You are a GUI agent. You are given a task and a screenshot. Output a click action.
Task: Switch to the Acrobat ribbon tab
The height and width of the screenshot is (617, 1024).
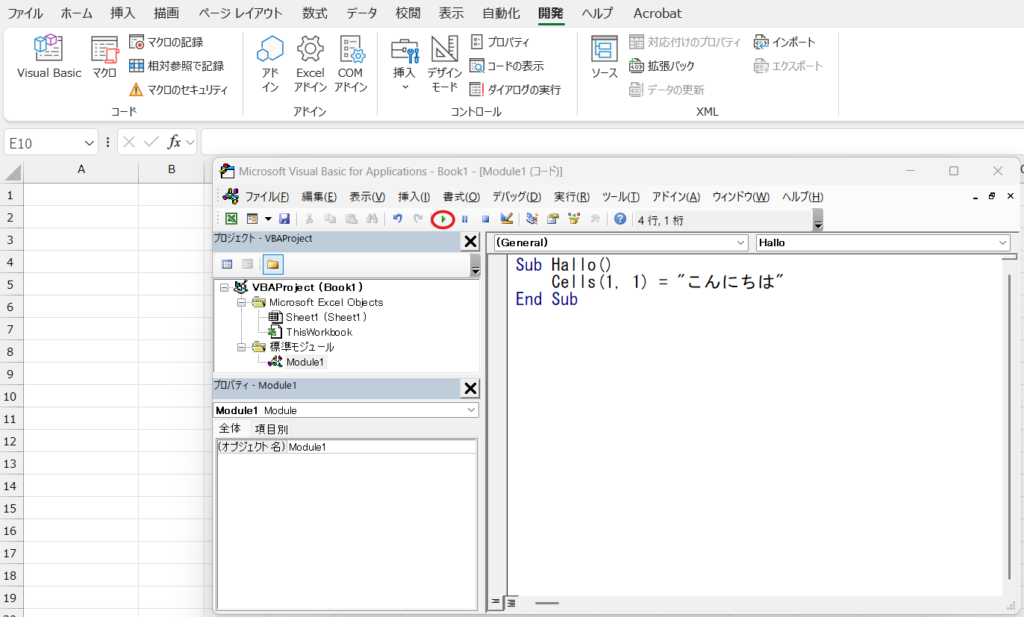point(657,13)
